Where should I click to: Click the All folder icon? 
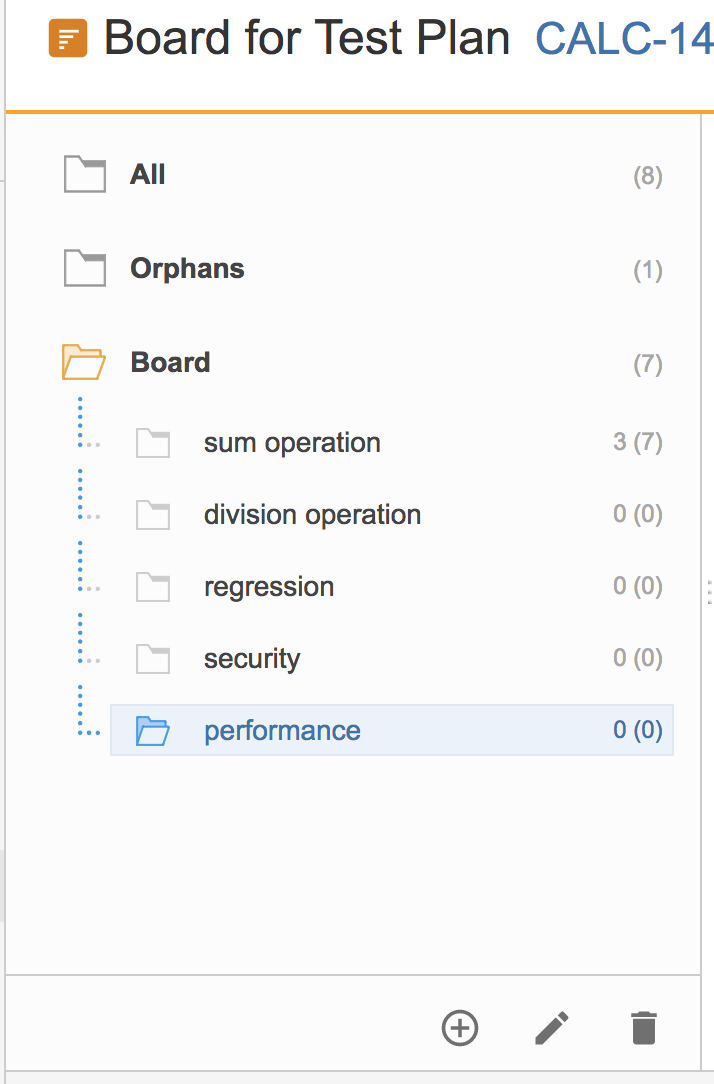pyautogui.click(x=85, y=174)
